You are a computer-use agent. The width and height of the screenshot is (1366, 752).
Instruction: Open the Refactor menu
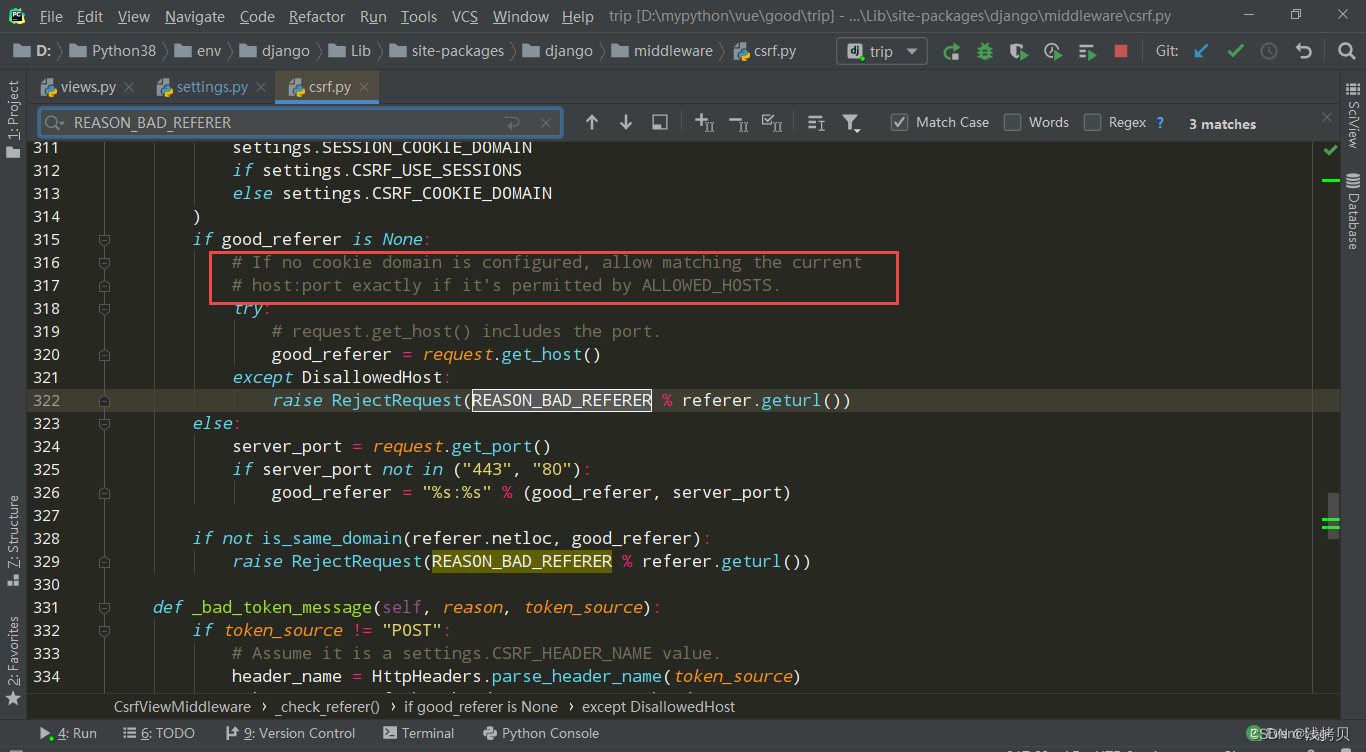point(317,17)
